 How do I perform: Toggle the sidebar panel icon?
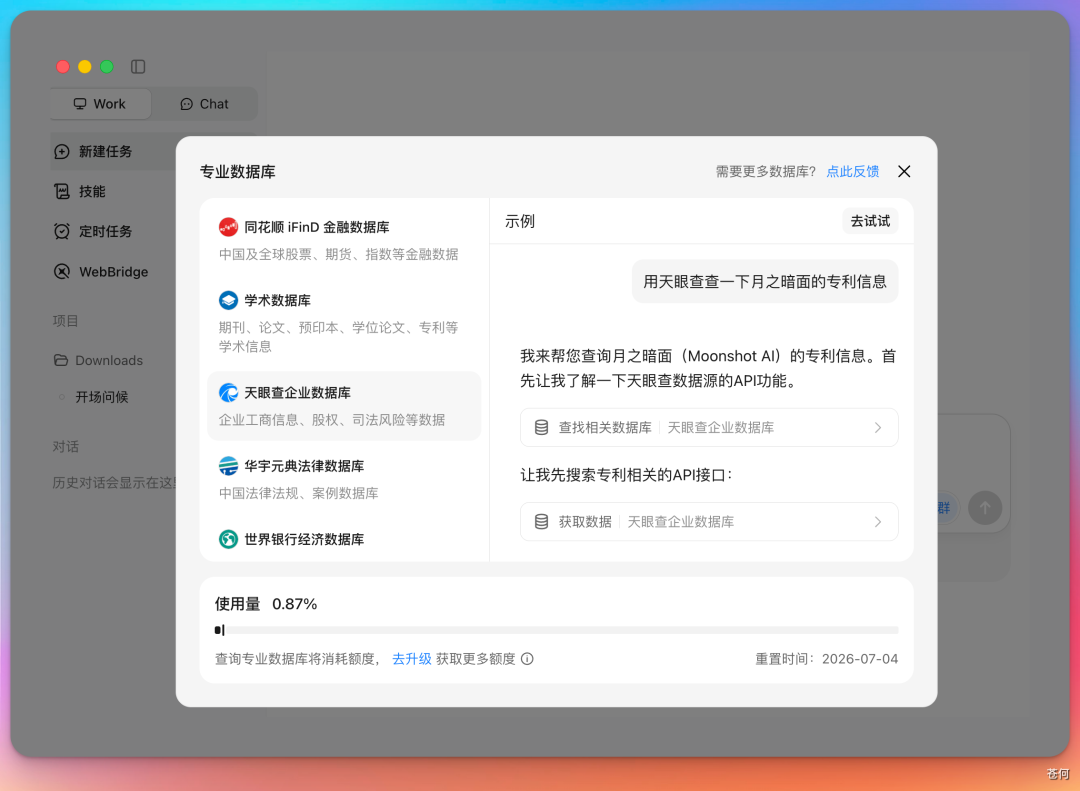(138, 67)
